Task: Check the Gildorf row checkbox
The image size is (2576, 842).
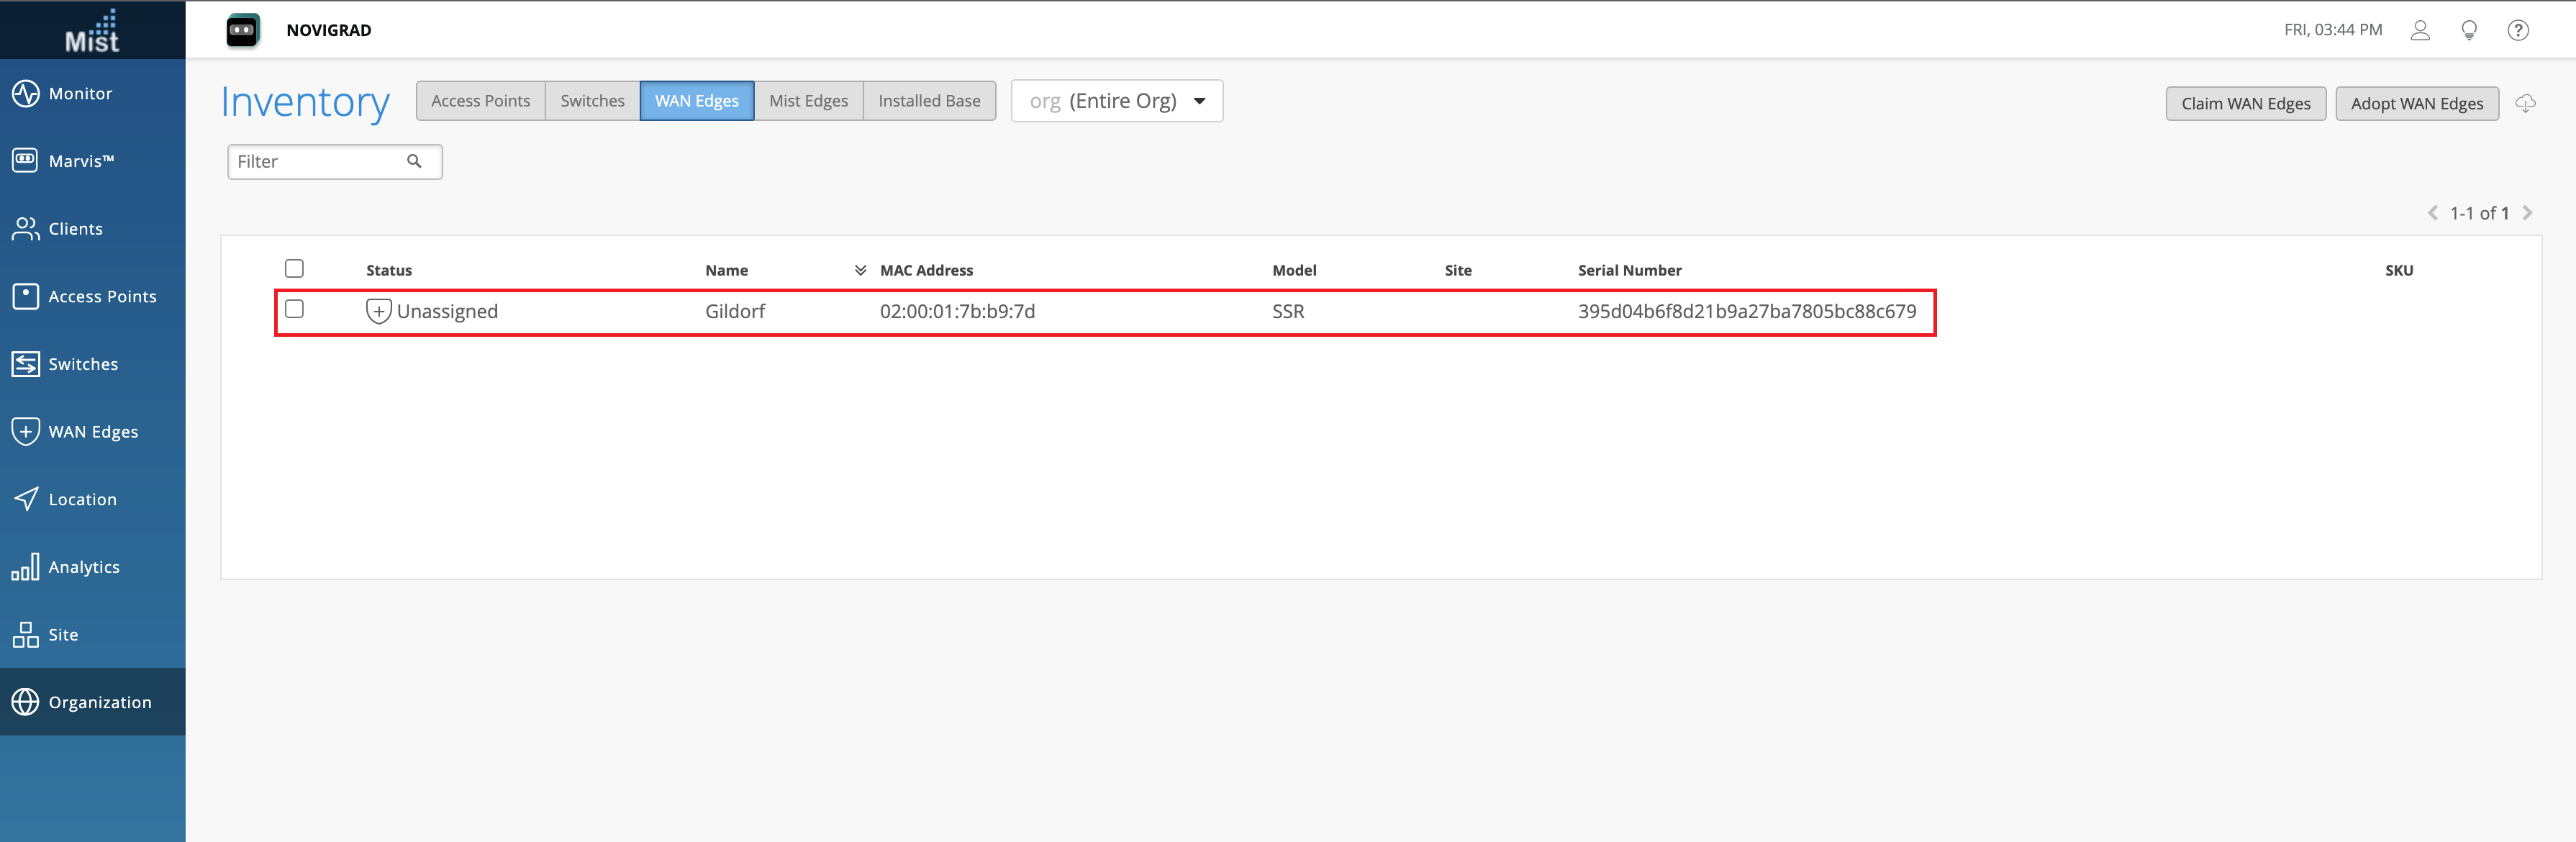Action: coord(294,309)
